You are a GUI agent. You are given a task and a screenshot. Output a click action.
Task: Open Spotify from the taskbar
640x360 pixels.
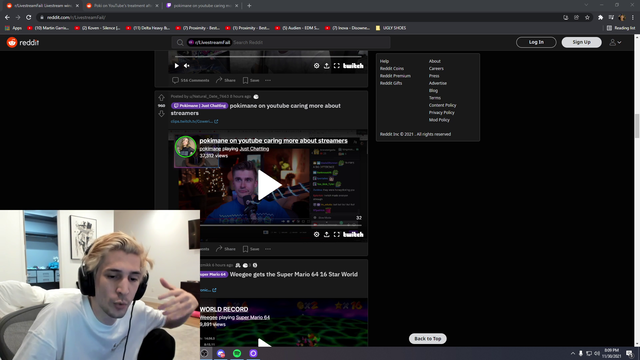(237, 353)
